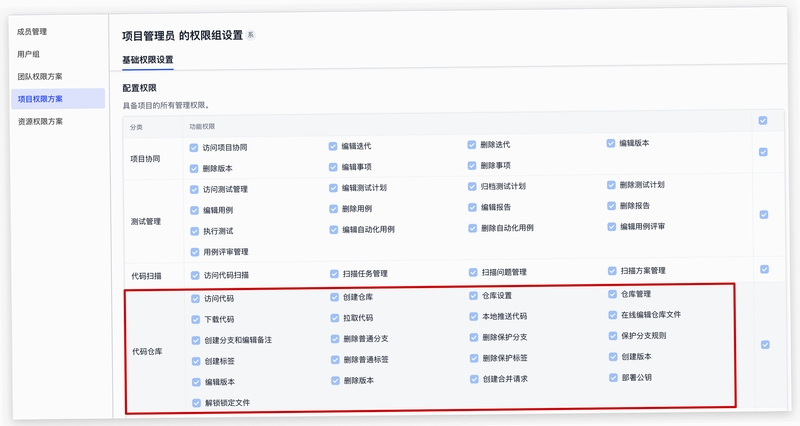Uncheck the 删除迭代 permission
Viewport: 800px width, 426px height.
click(x=471, y=145)
